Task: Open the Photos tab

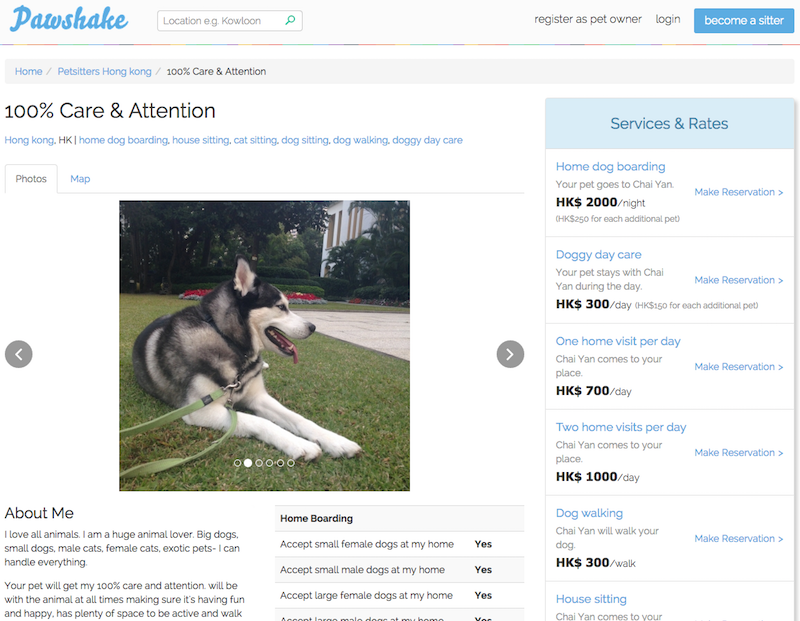Action: point(31,179)
